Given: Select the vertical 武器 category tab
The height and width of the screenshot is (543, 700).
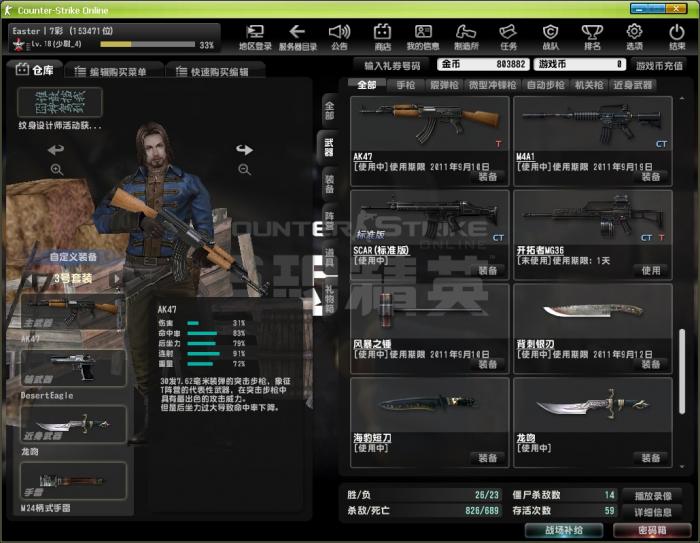Looking at the screenshot, I should tap(329, 147).
